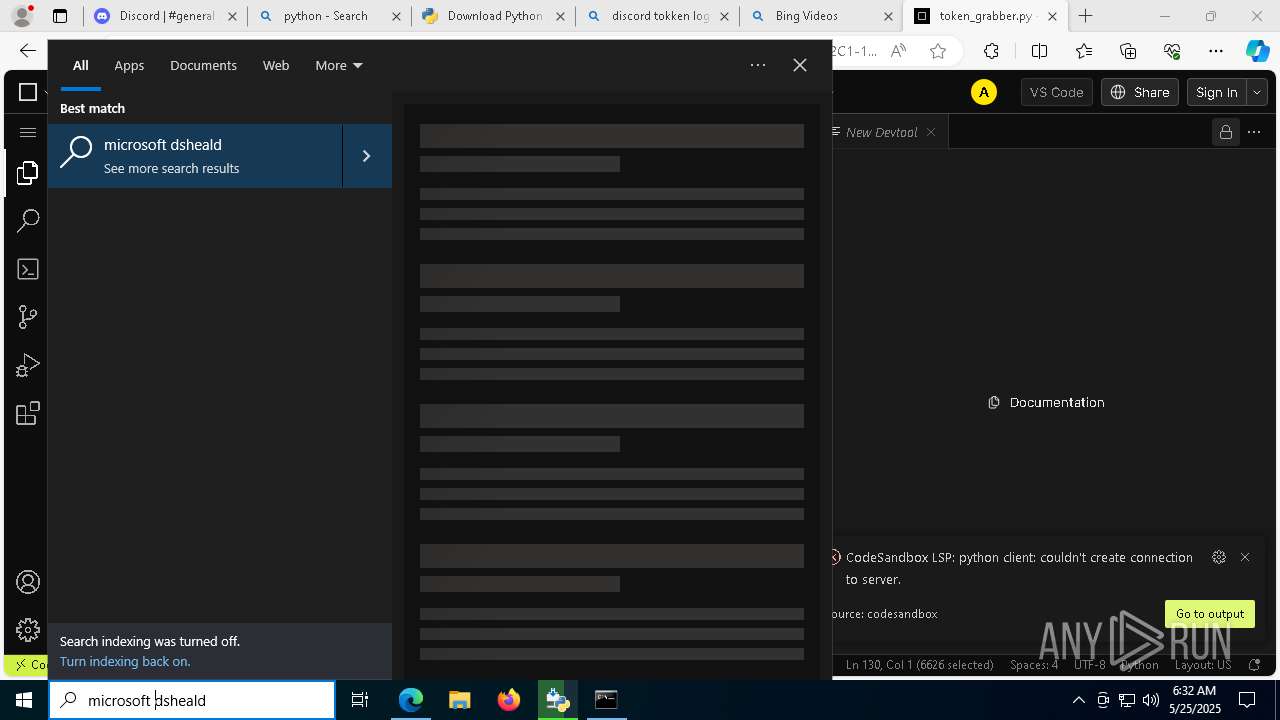Open the Copilot icon in Edge

coord(1257,51)
